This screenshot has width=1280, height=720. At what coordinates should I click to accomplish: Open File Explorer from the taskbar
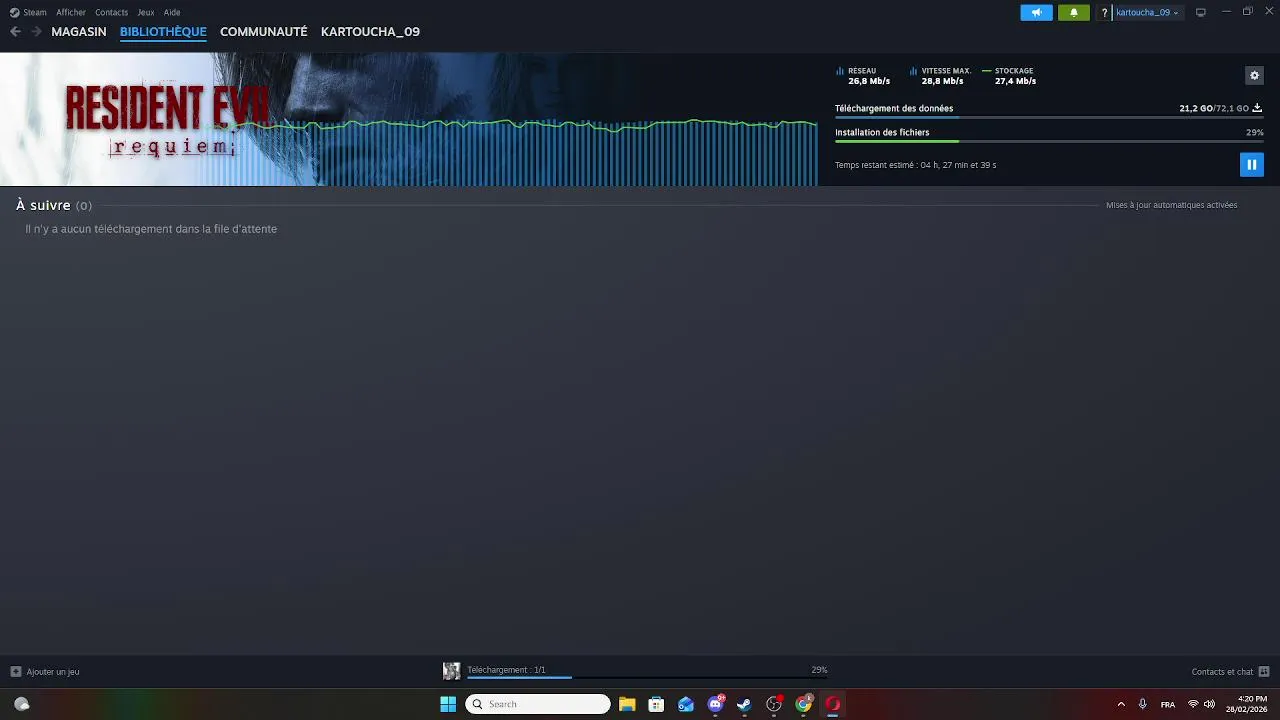627,704
